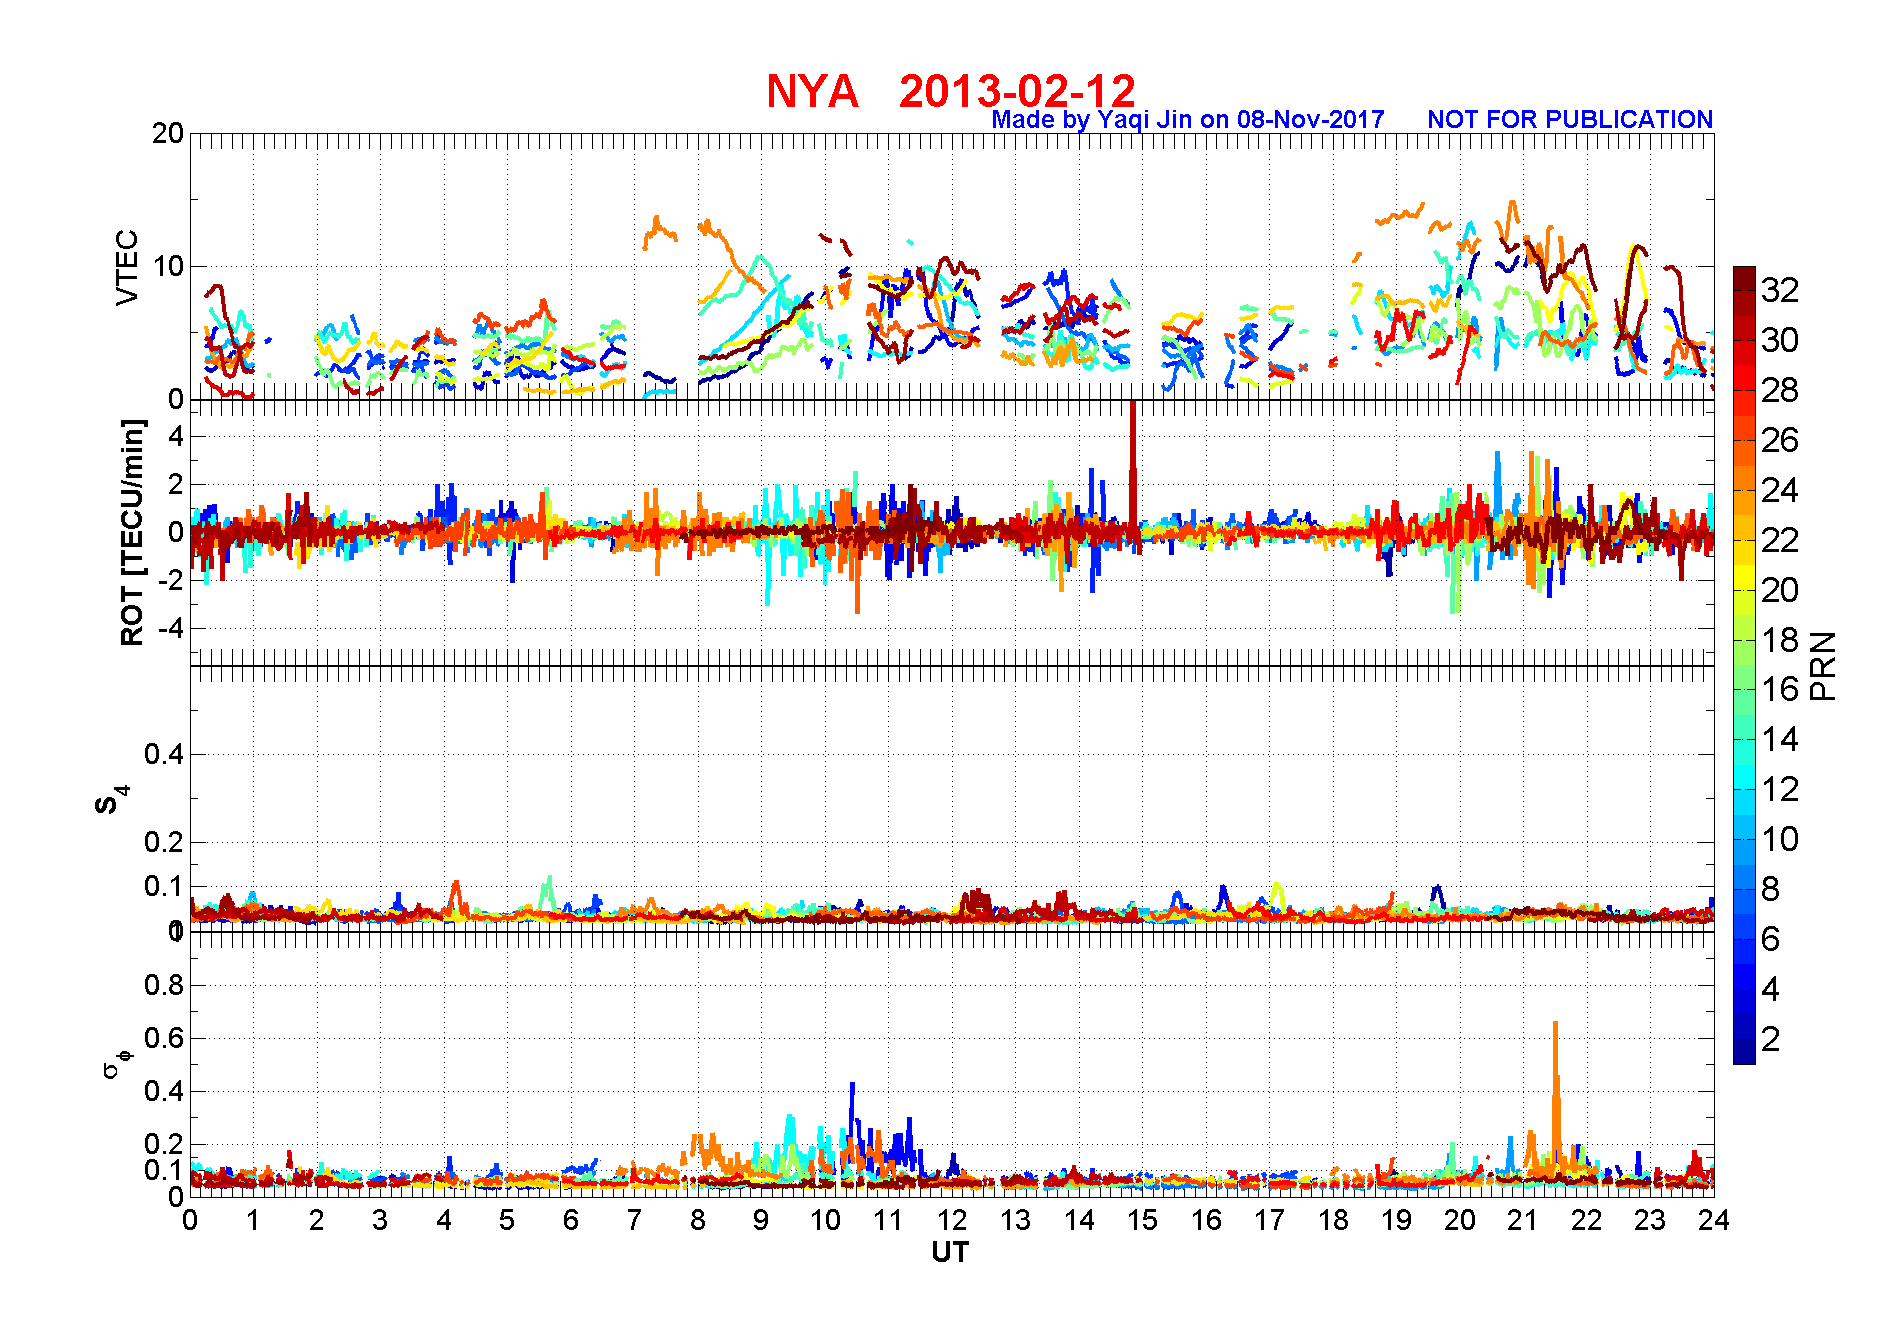1904x1330 pixels.
Task: Click the "NOT FOR PUBLICATION" notice
Action: coord(1570,120)
